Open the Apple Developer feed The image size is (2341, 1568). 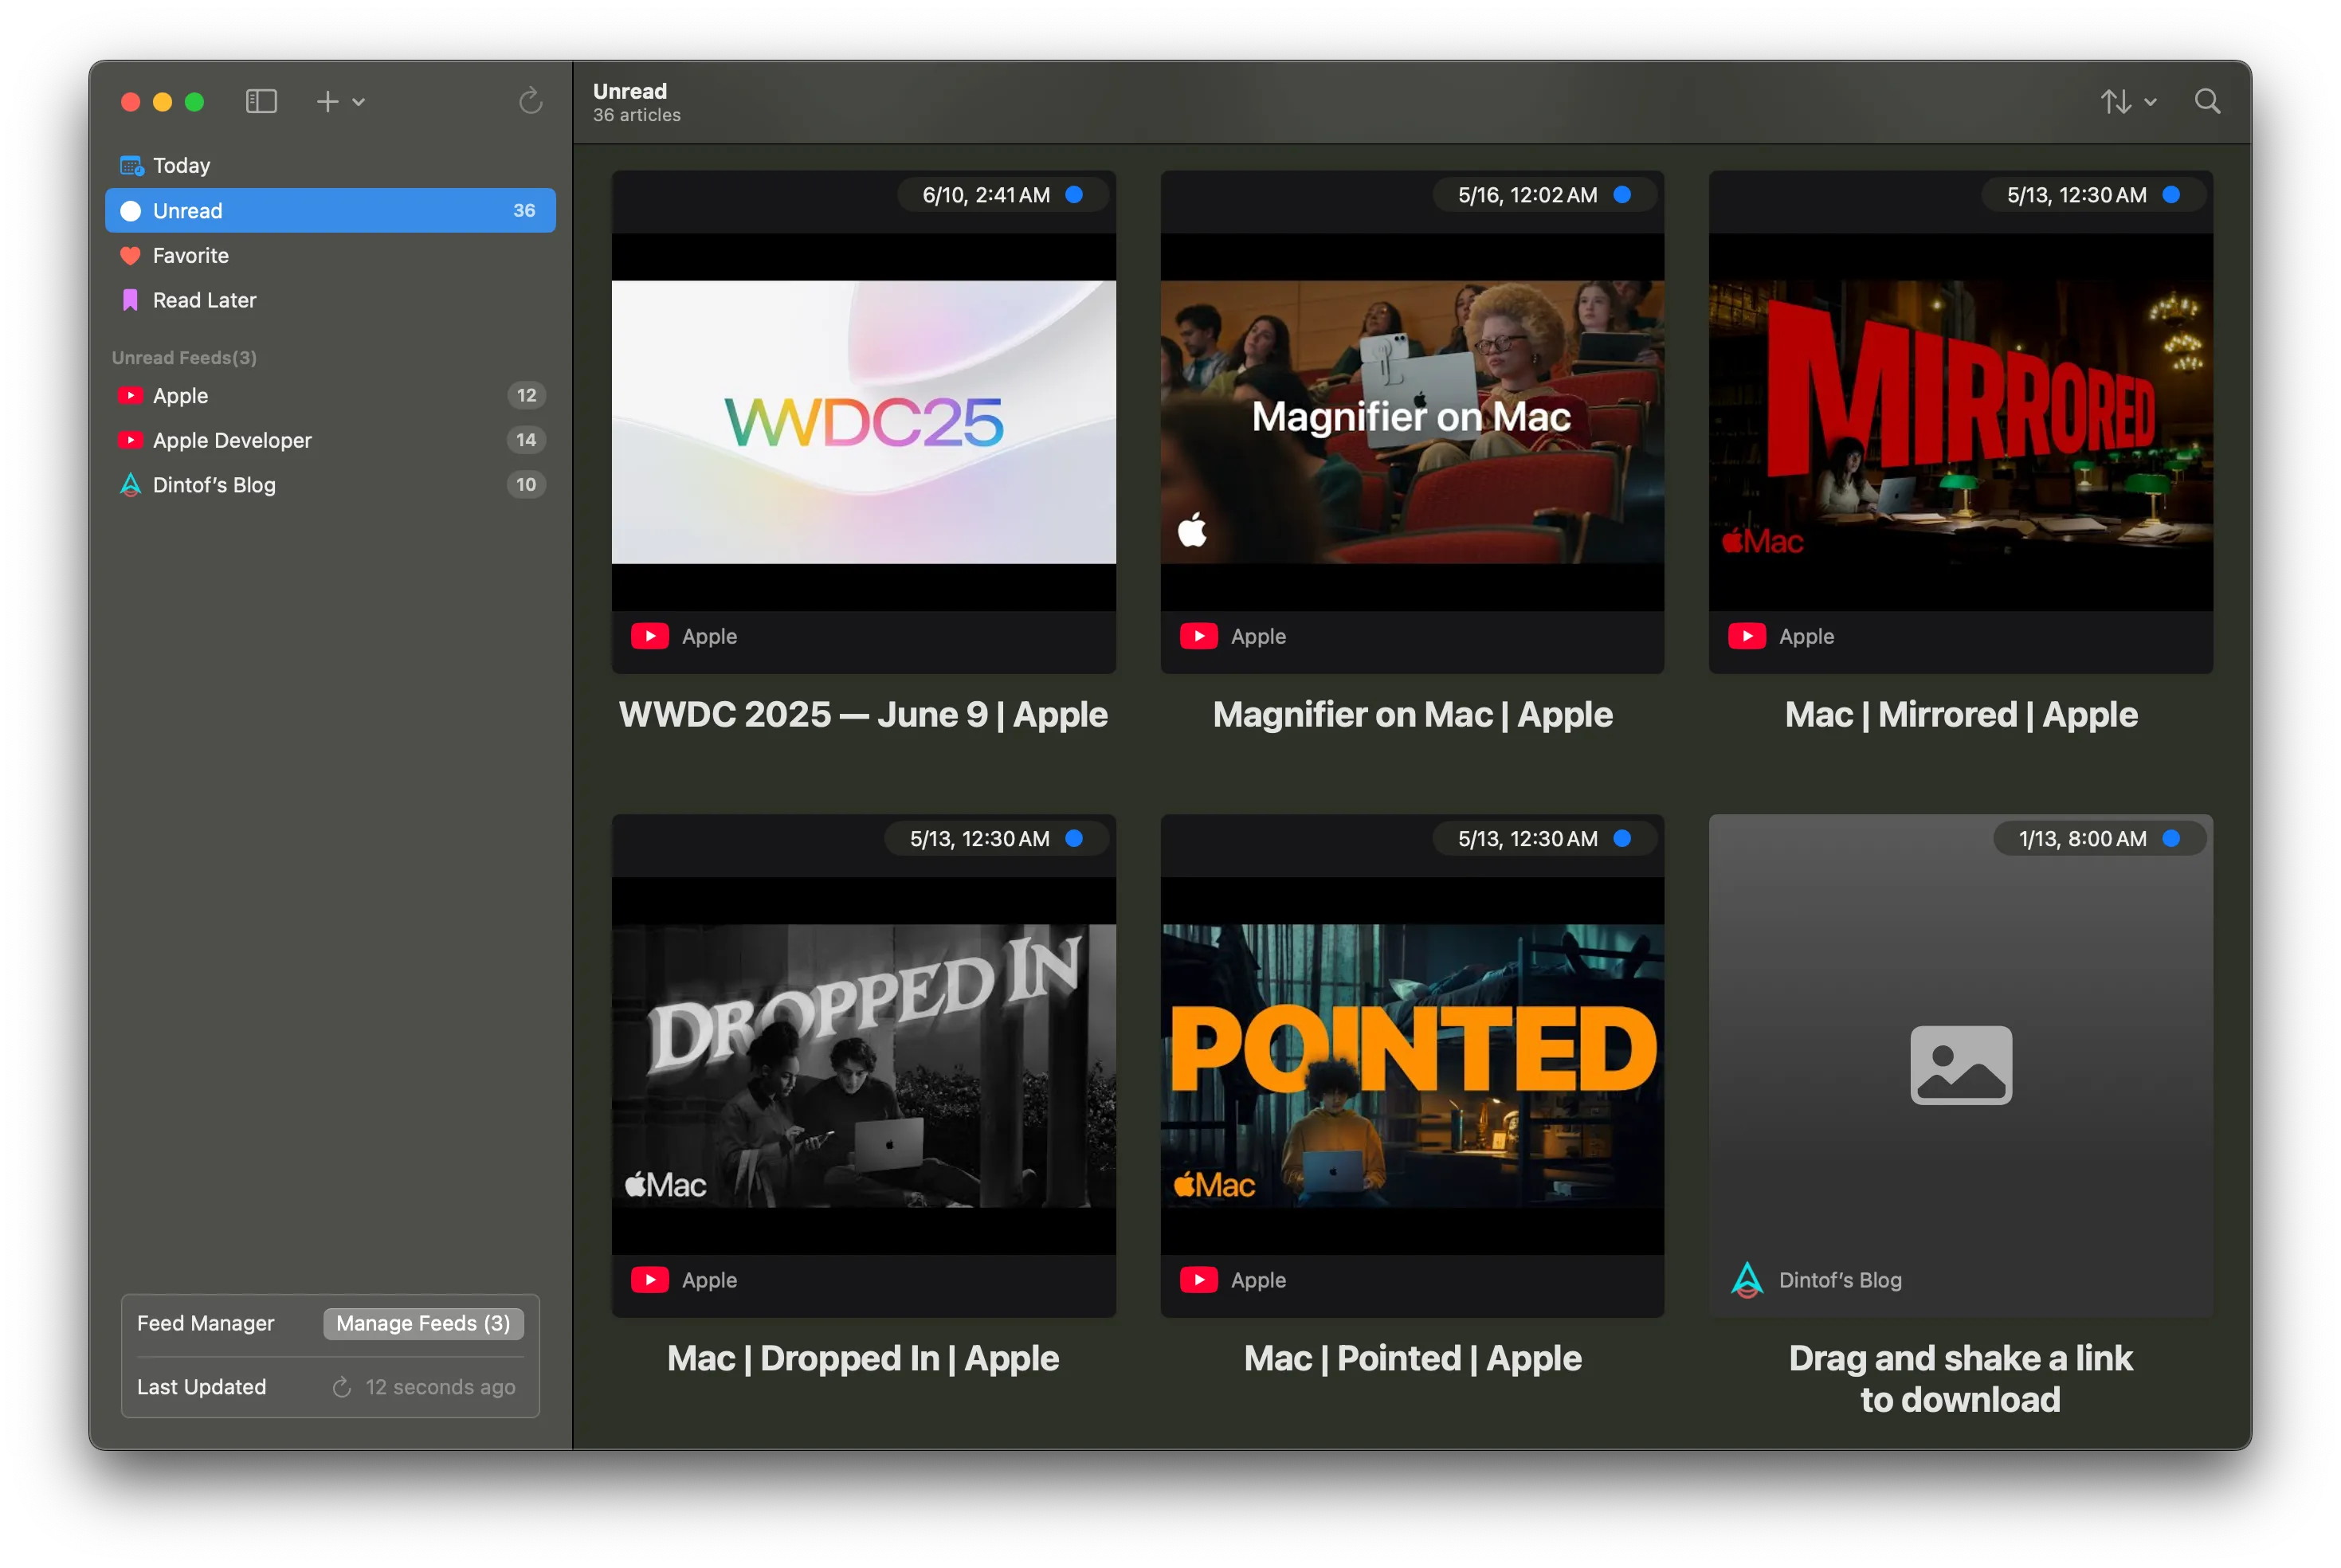point(232,440)
